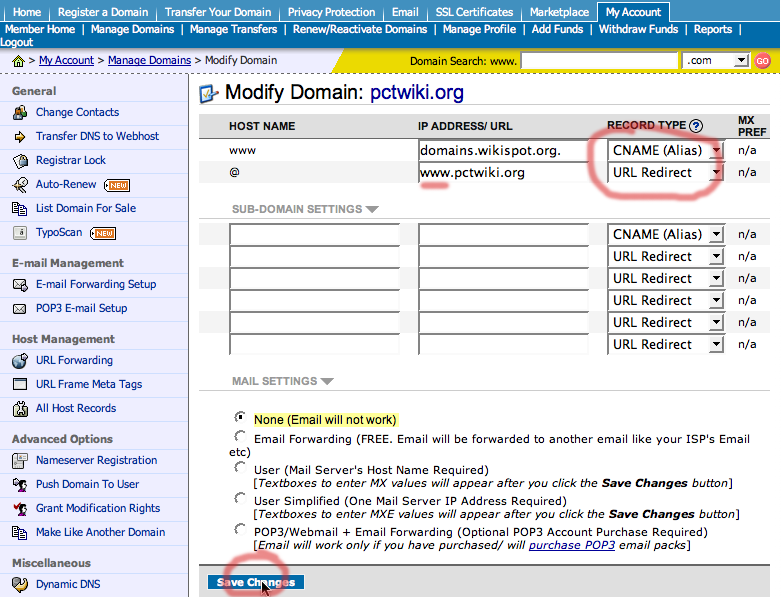
Task: Click the List Domain For Sale icon
Action: [20, 209]
